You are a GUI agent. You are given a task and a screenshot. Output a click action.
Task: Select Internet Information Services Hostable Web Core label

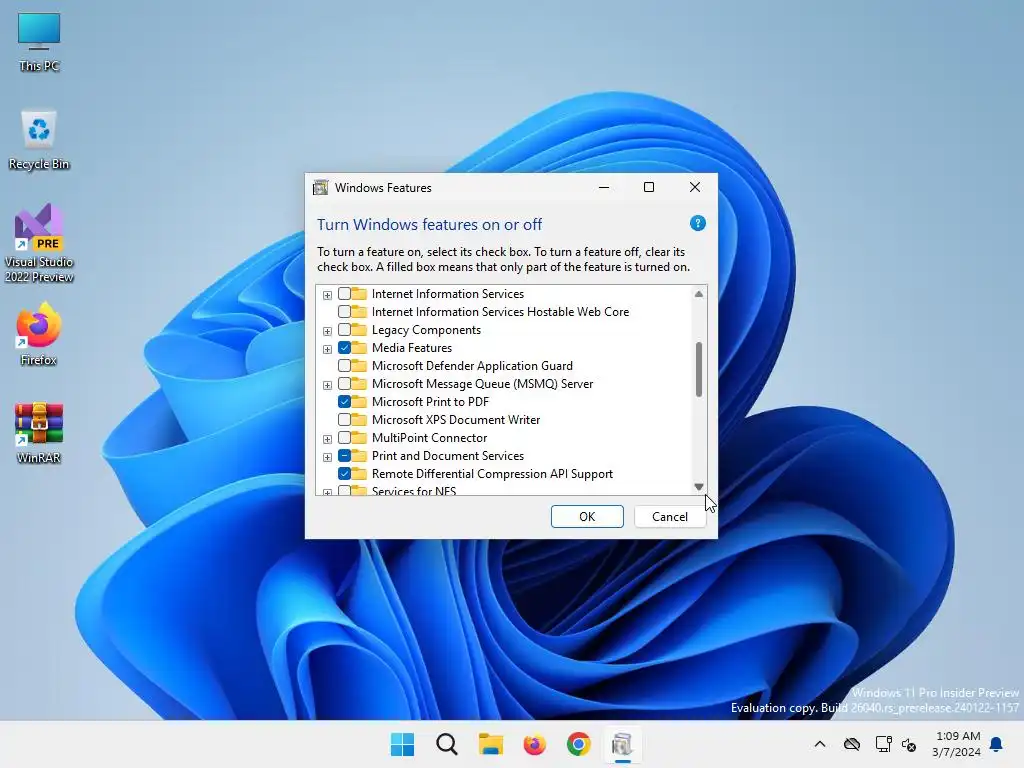click(500, 312)
